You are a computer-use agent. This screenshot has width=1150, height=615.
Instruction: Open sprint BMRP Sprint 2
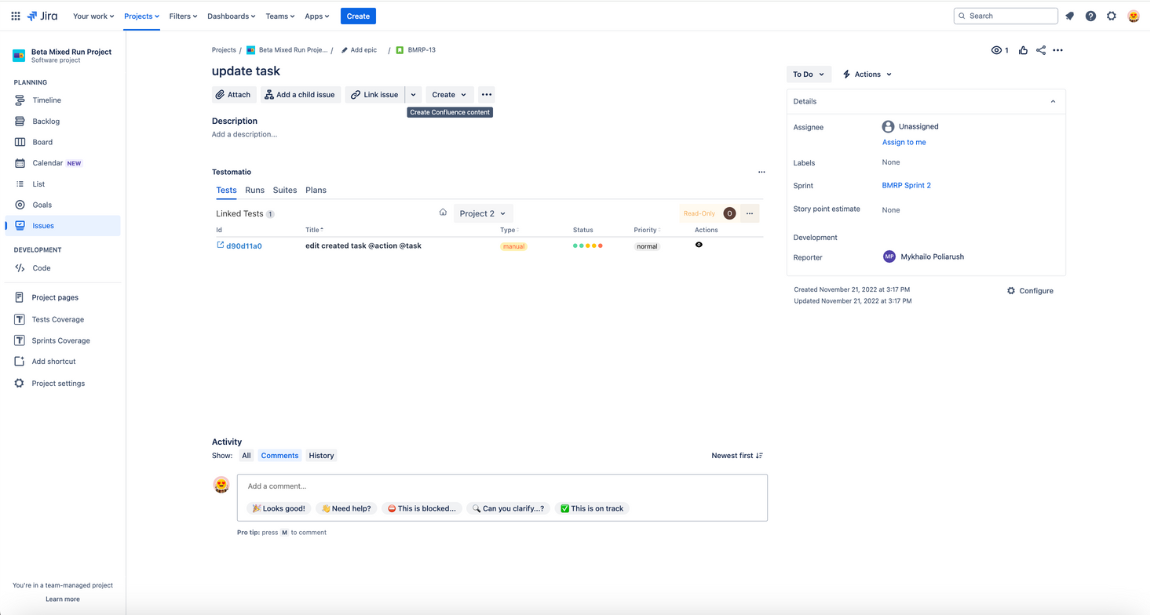(x=906, y=185)
